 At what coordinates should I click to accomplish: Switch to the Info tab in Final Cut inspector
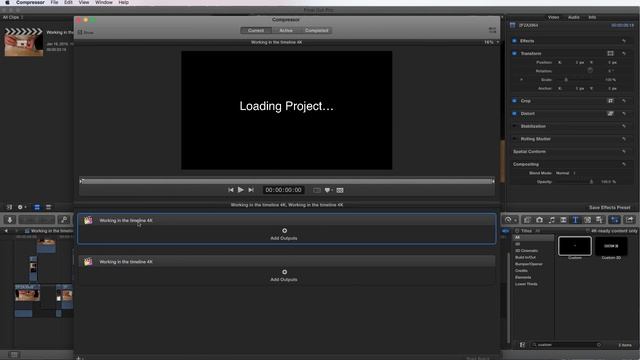592,18
